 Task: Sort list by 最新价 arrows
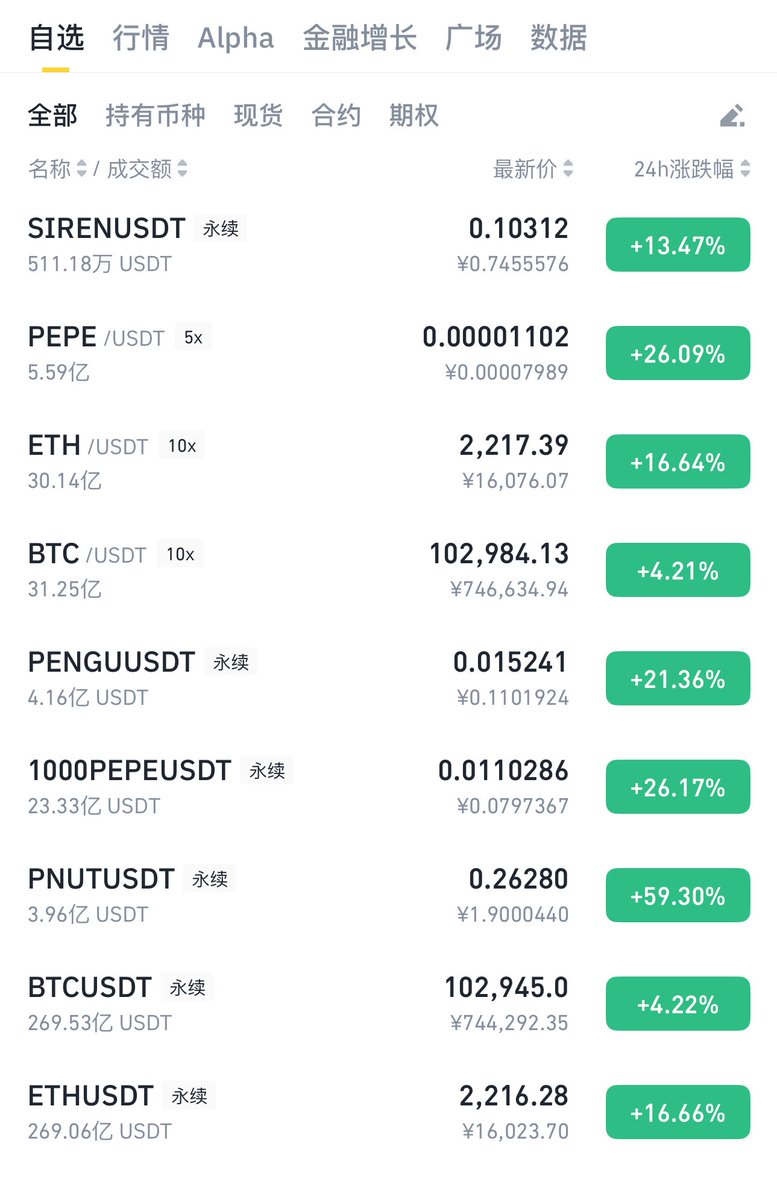[x=568, y=170]
